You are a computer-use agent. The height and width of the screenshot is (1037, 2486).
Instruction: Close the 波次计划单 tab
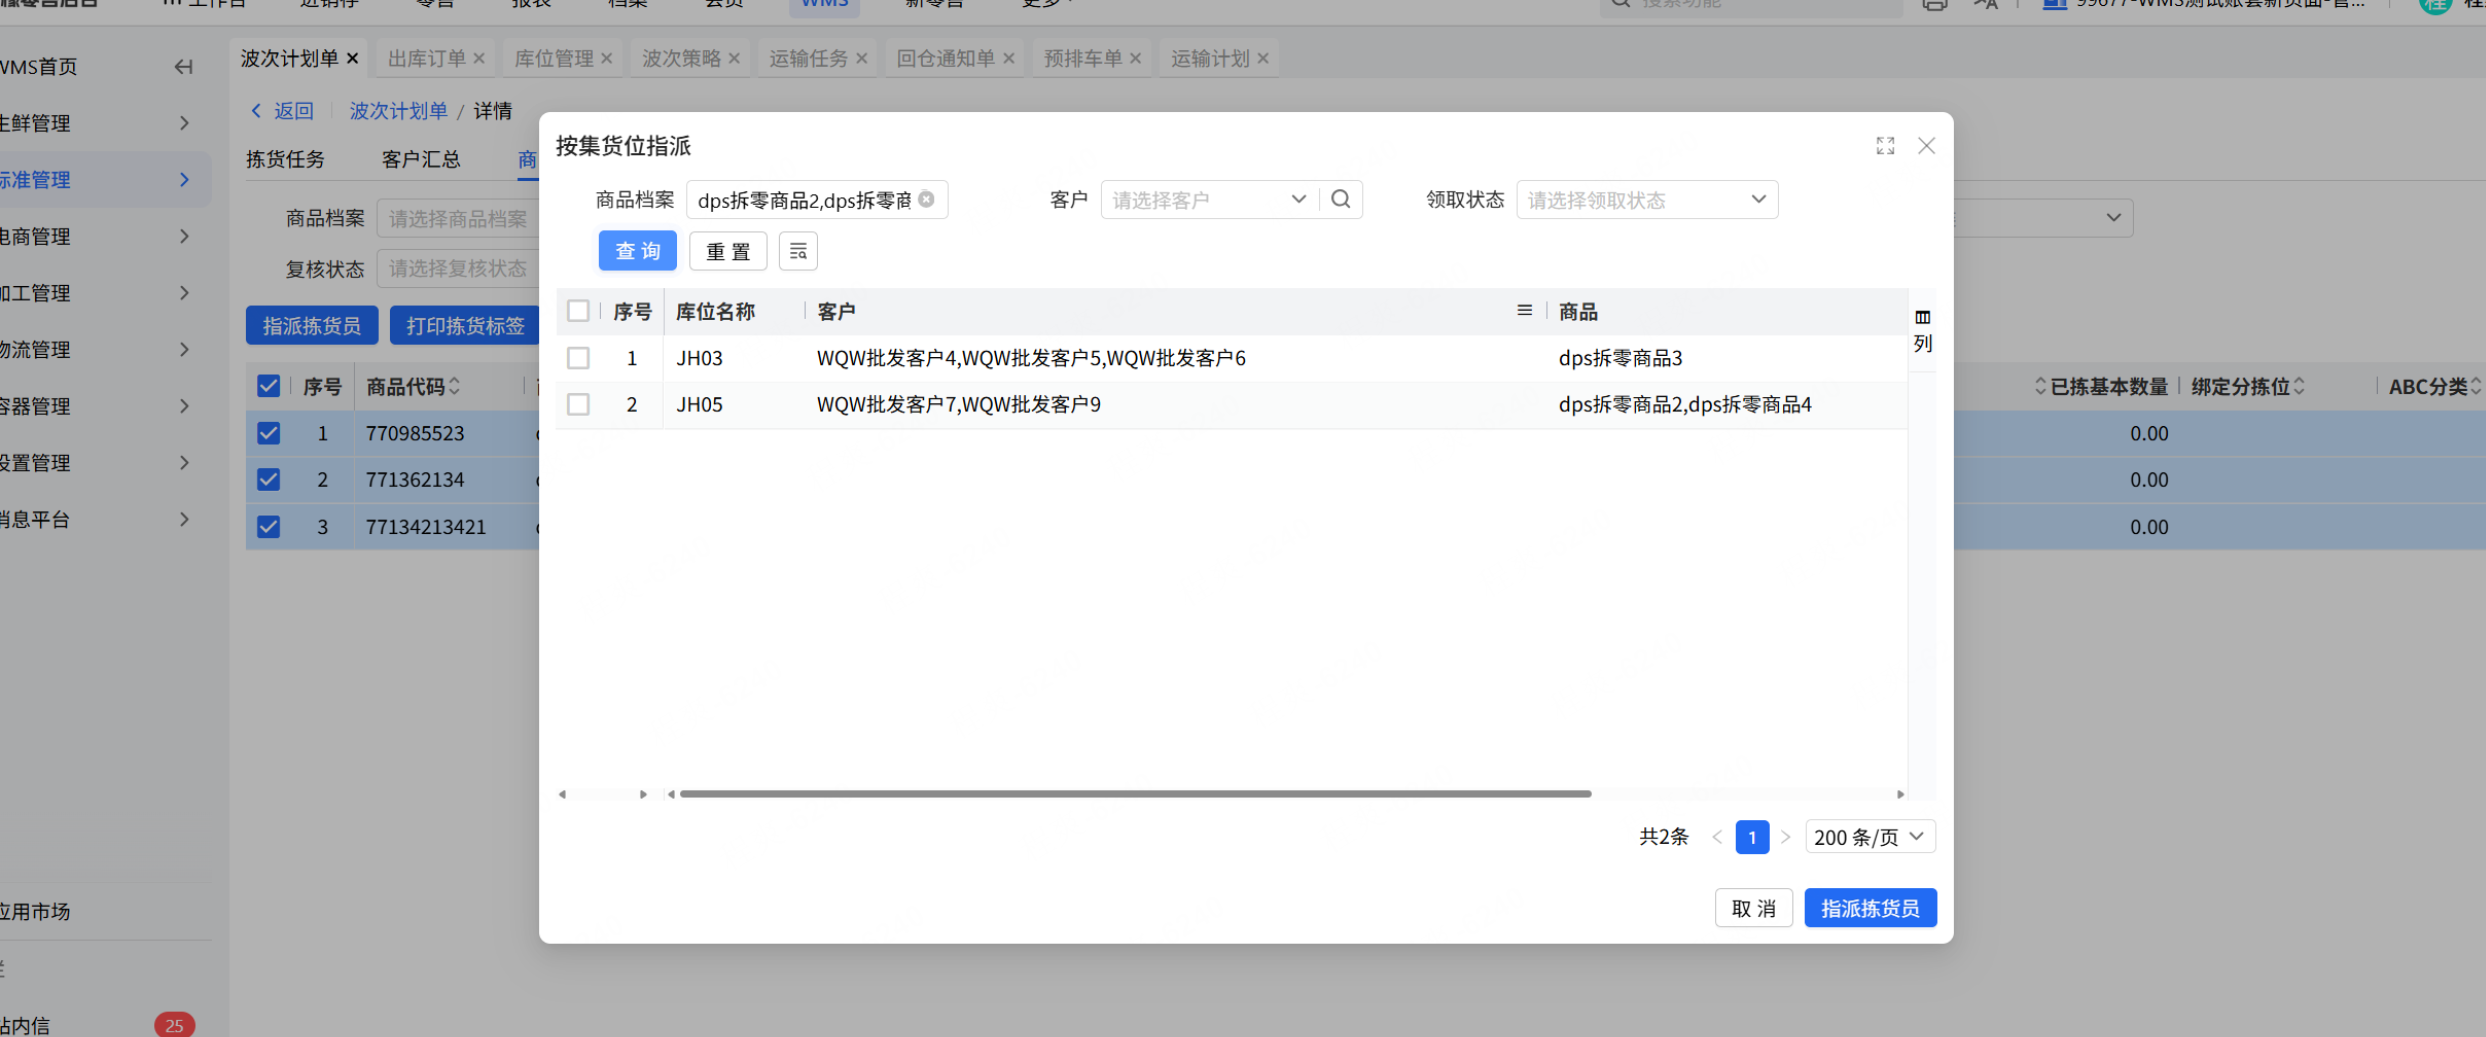352,59
